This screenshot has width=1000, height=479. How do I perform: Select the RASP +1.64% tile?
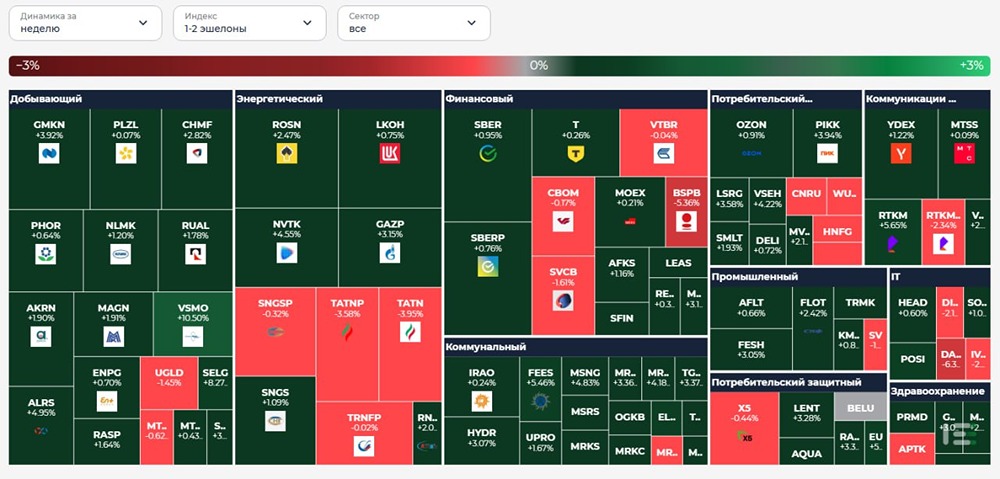107,441
